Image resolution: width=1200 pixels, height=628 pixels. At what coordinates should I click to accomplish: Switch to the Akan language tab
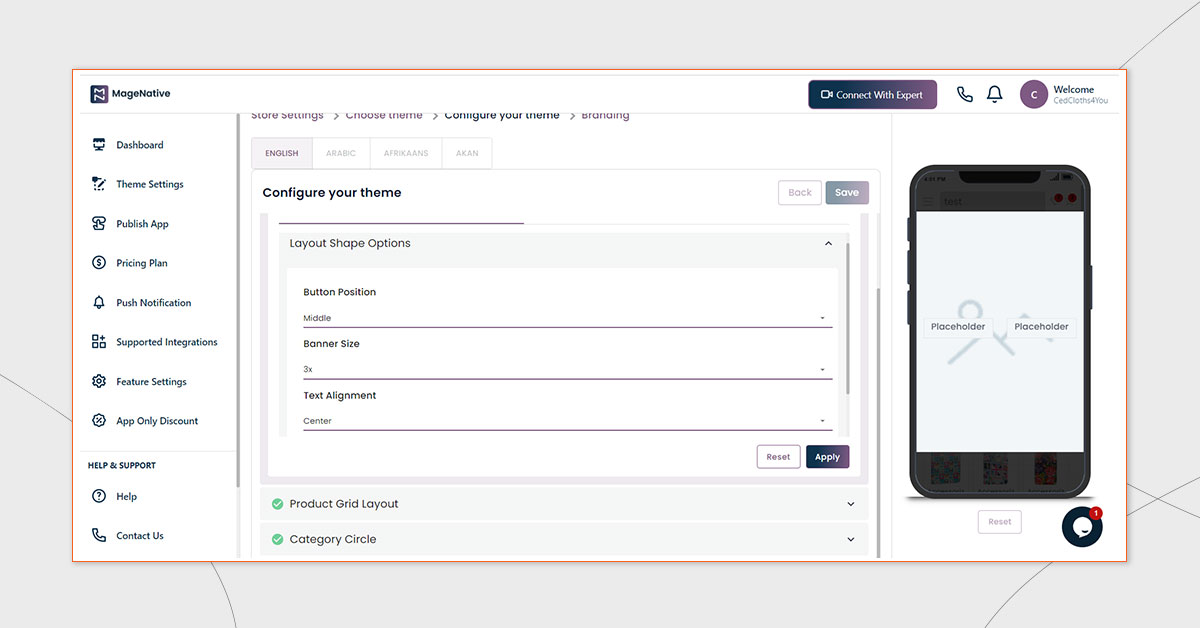467,153
